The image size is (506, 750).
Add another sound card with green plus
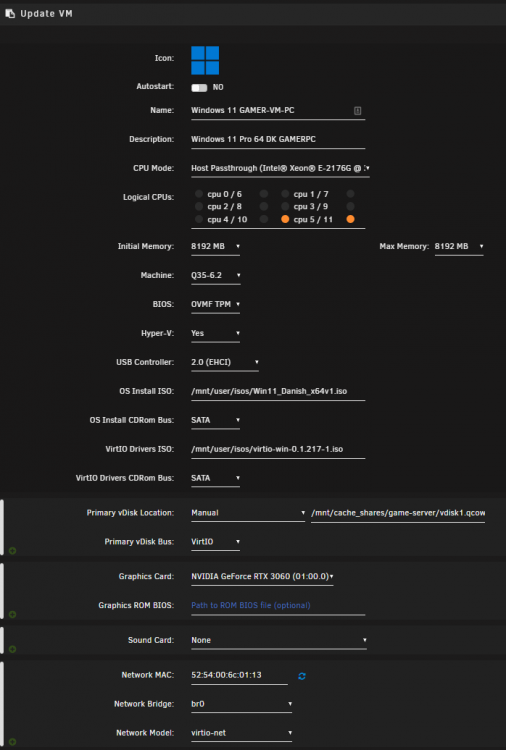coord(12,649)
